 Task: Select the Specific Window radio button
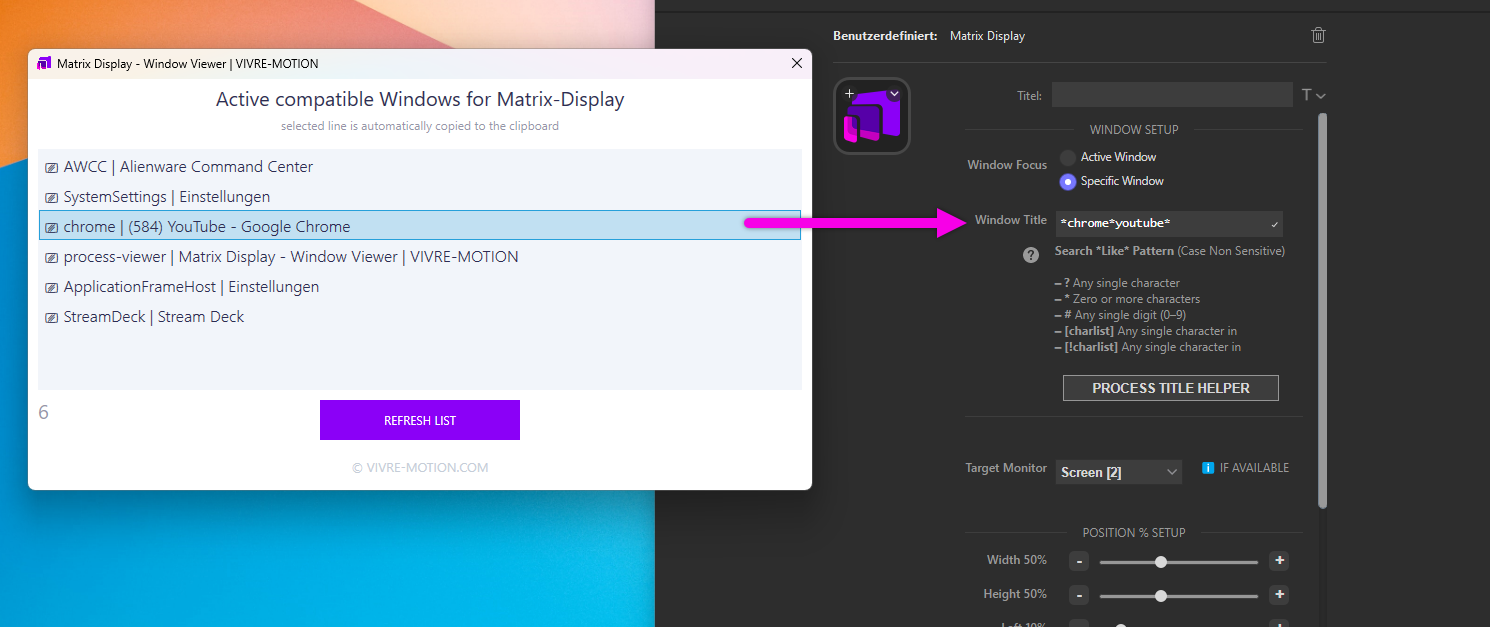tap(1067, 181)
